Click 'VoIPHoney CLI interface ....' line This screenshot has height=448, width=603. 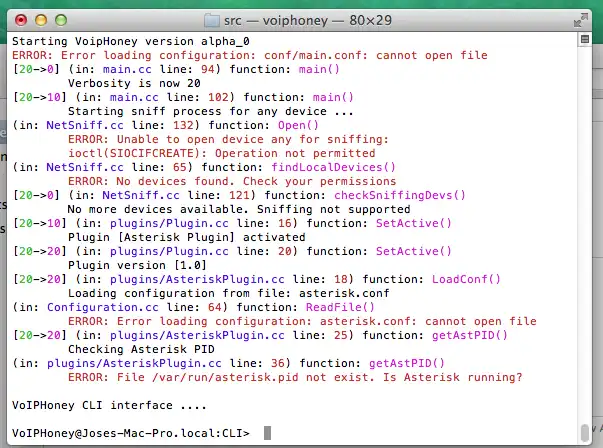click(109, 405)
